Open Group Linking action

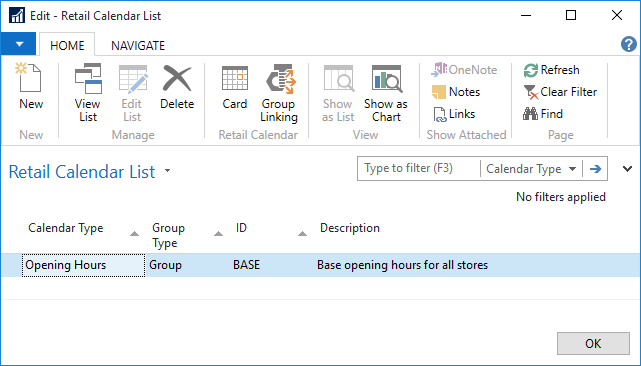tap(279, 93)
